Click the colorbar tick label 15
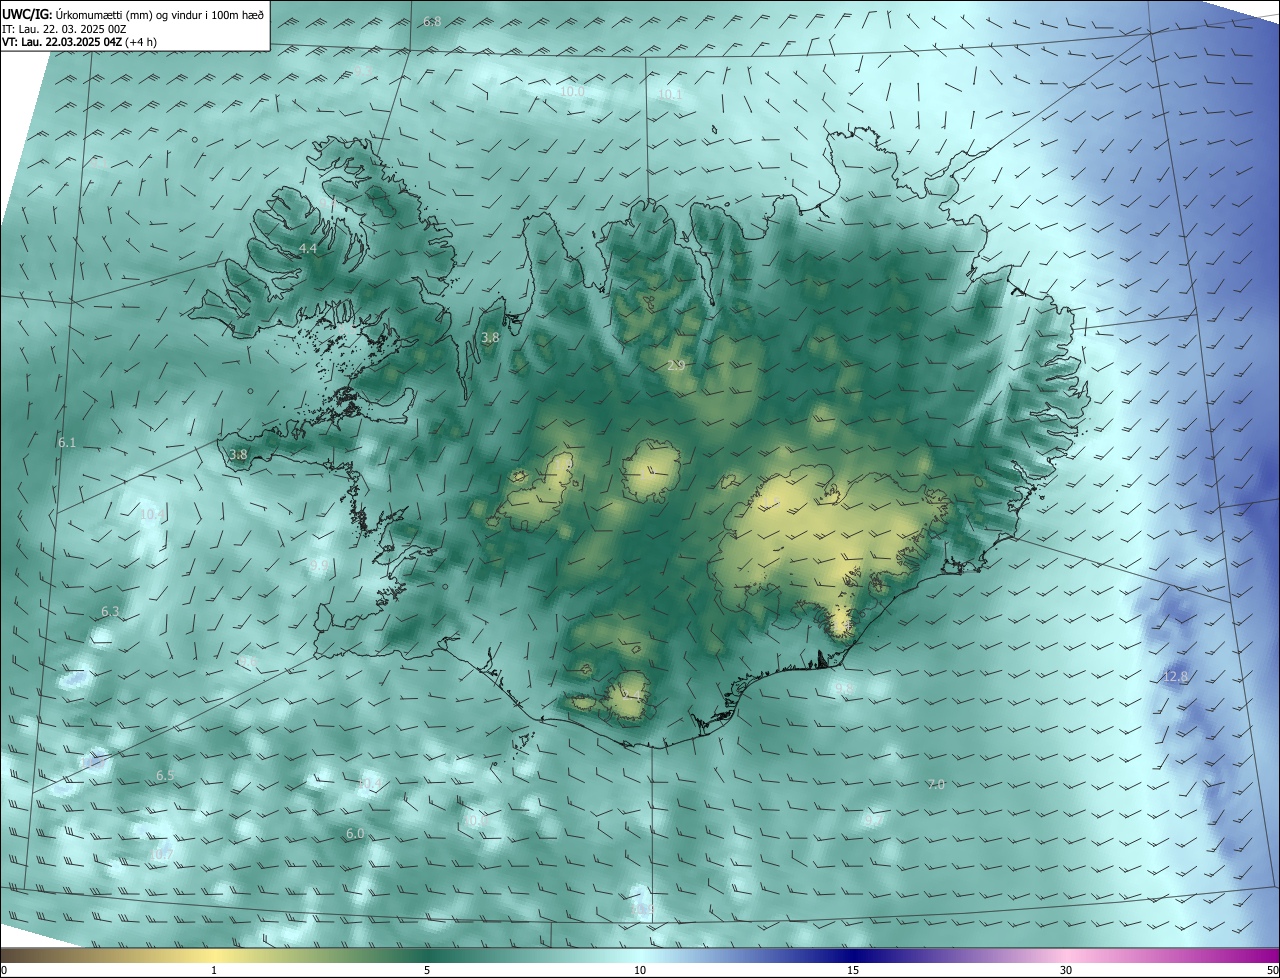 (x=853, y=971)
